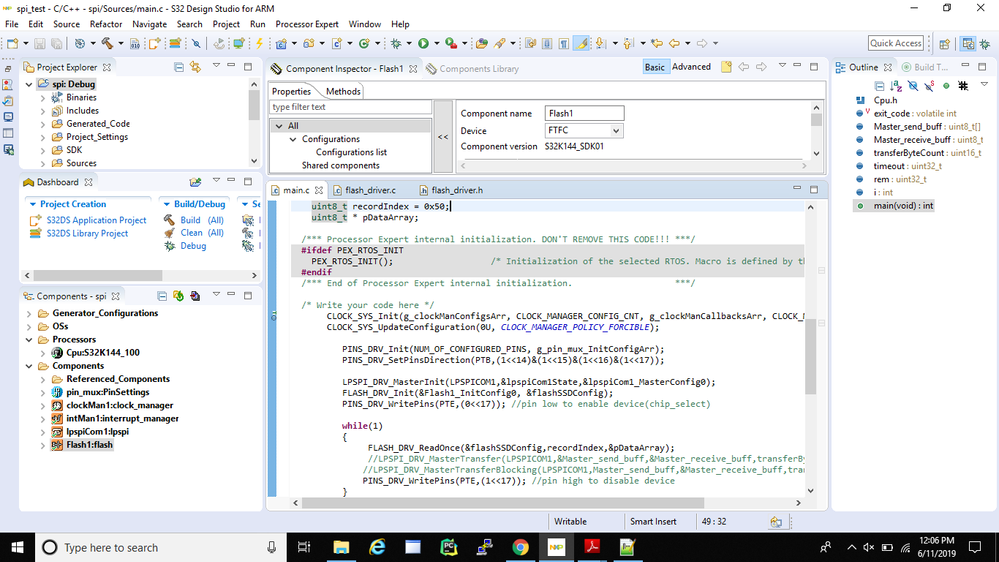The height and width of the screenshot is (562, 999).
Task: Click the Debug bug icon in toolbar
Action: [397, 43]
